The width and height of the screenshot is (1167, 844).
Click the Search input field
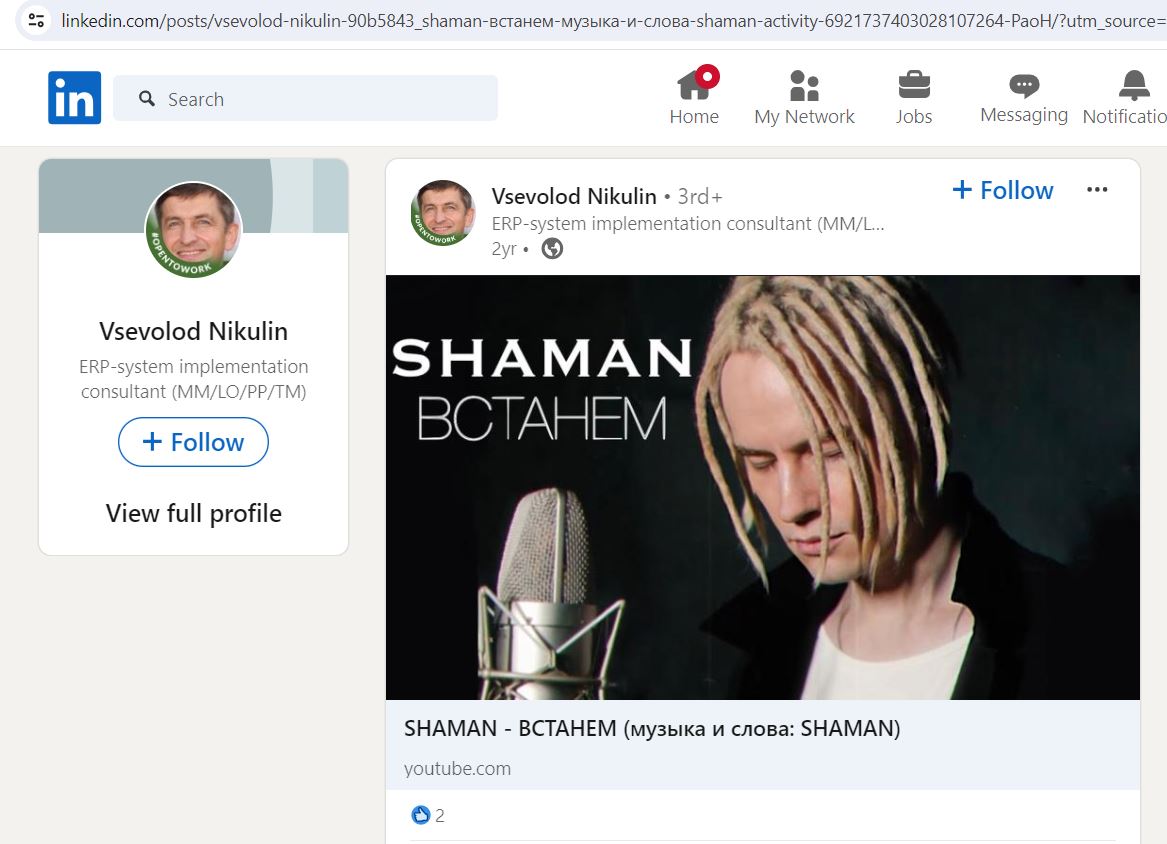[x=305, y=98]
